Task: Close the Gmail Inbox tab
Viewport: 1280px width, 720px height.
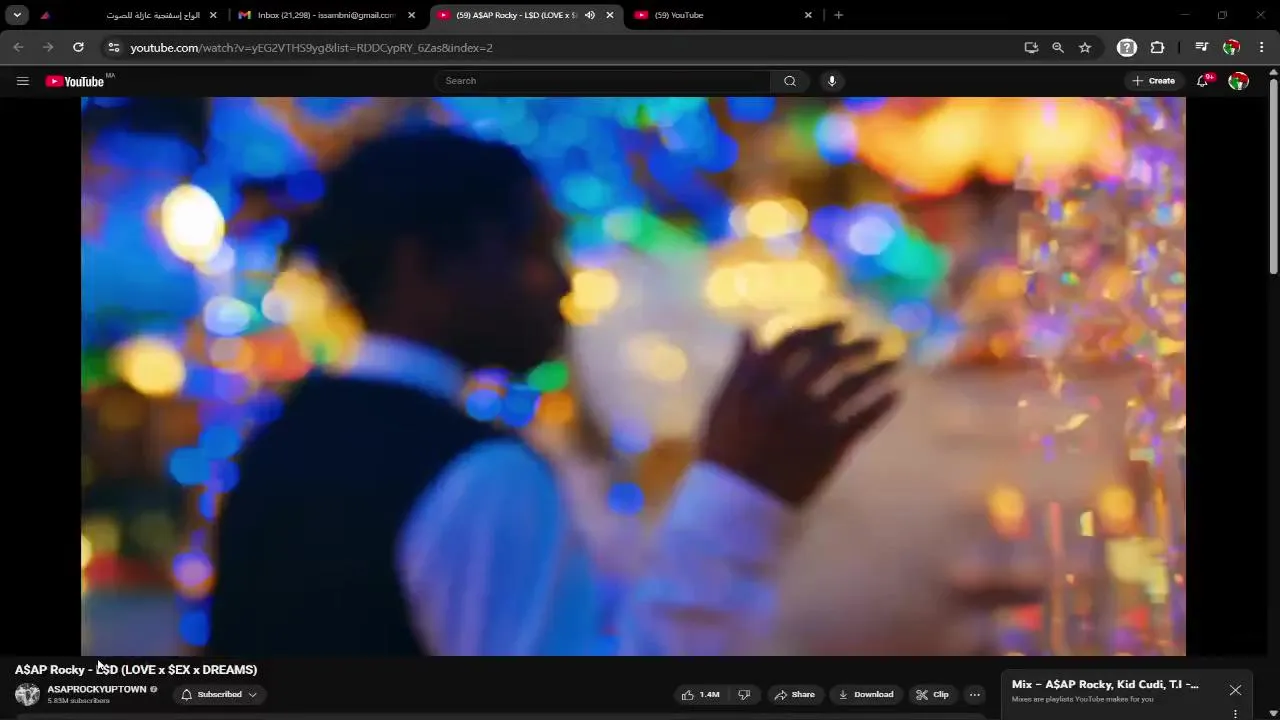Action: click(411, 15)
